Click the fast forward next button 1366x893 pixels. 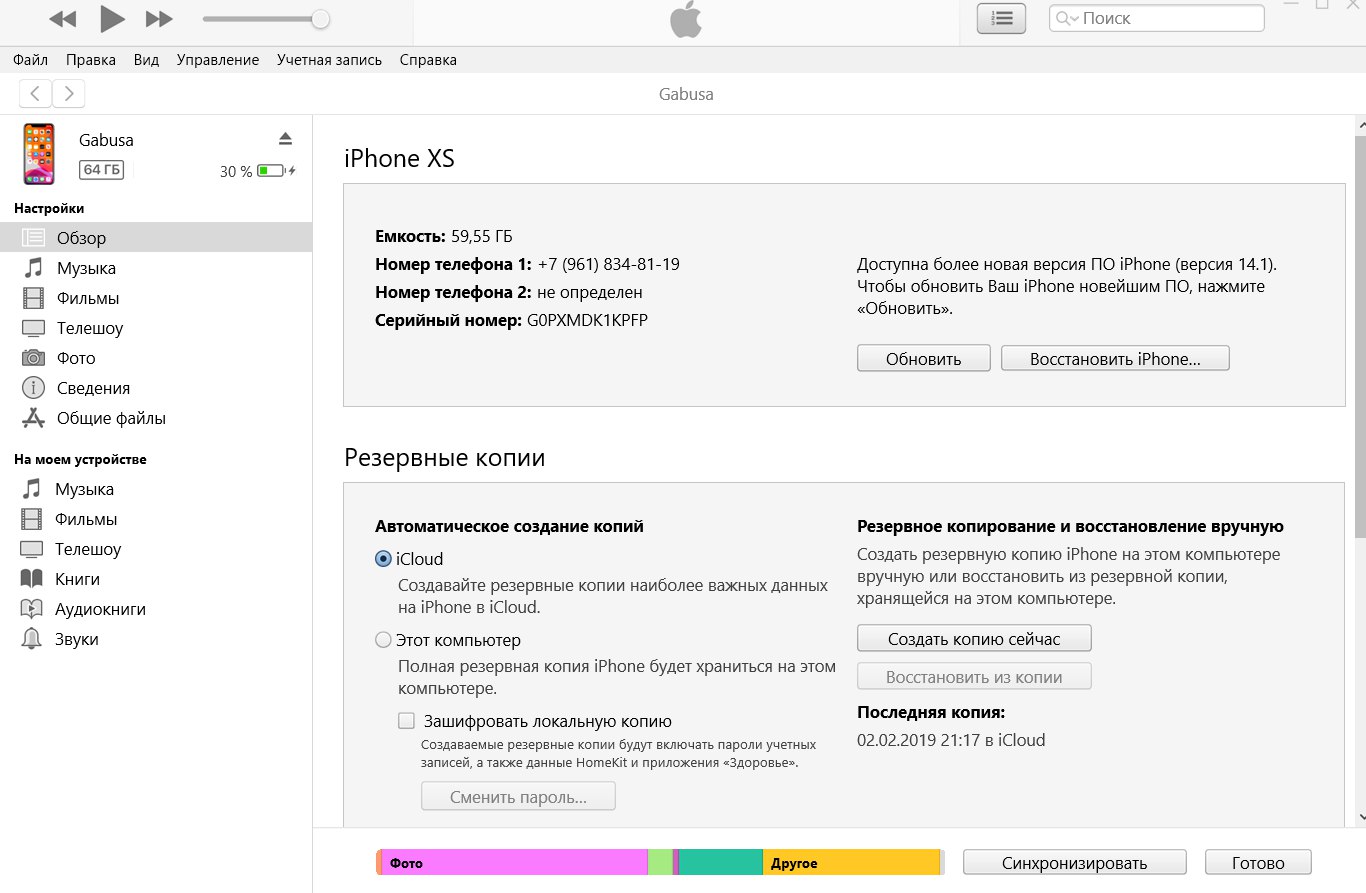click(x=159, y=19)
